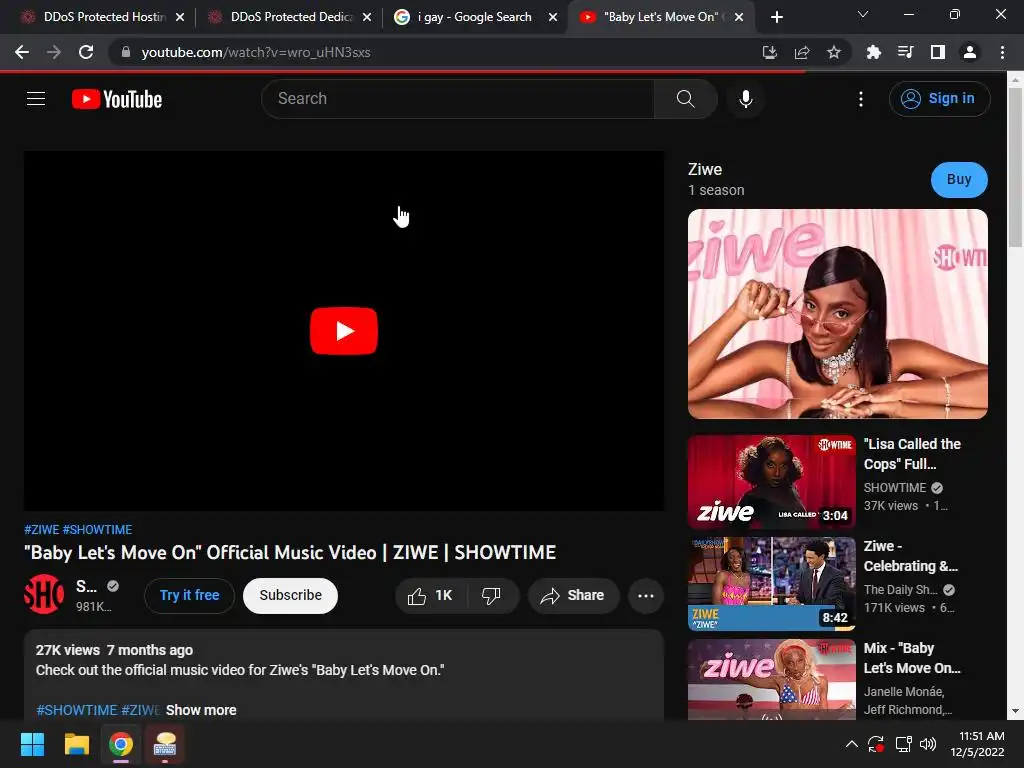Reload the current page
This screenshot has height=768, width=1024.
click(x=86, y=52)
